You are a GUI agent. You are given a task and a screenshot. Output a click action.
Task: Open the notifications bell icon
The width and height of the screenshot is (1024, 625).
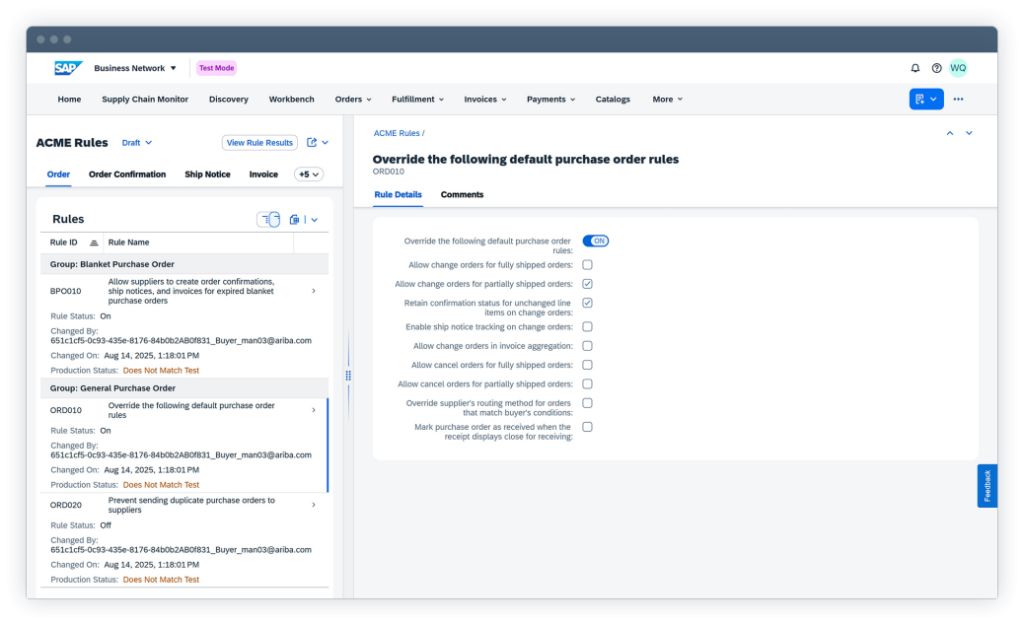pyautogui.click(x=914, y=67)
